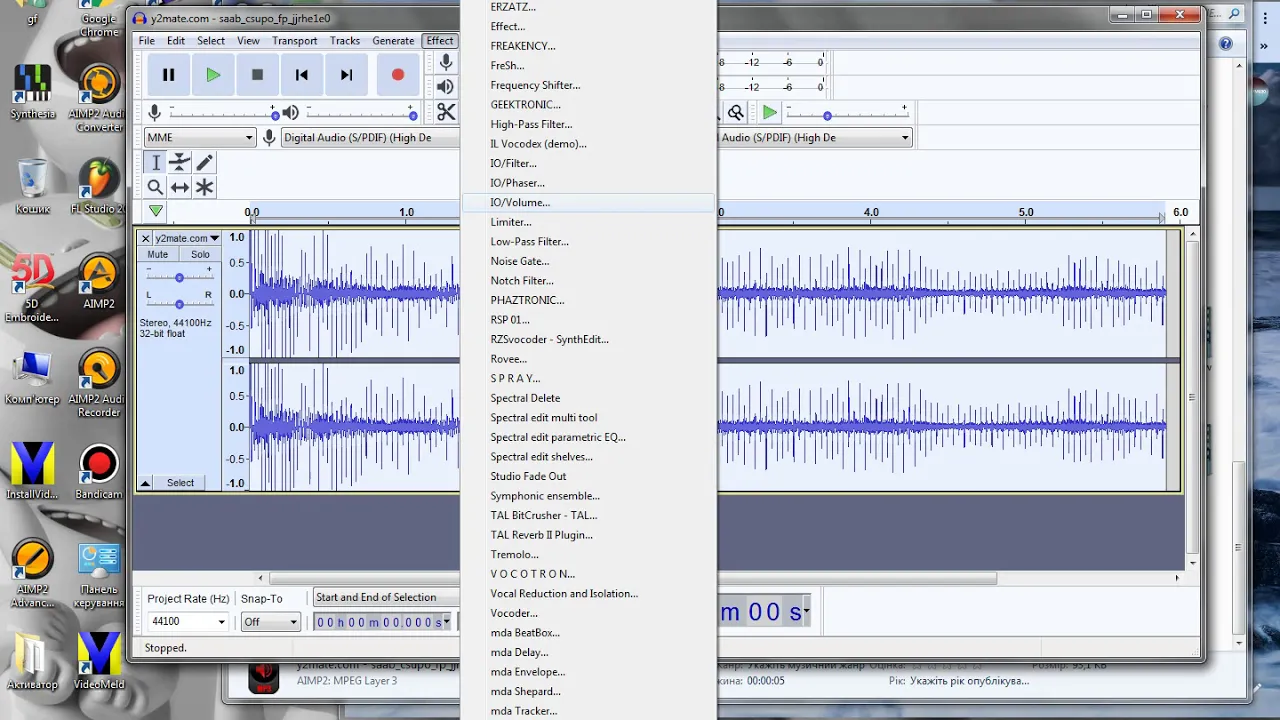
Task: Click the playback meter speaker icon
Action: 446,87
